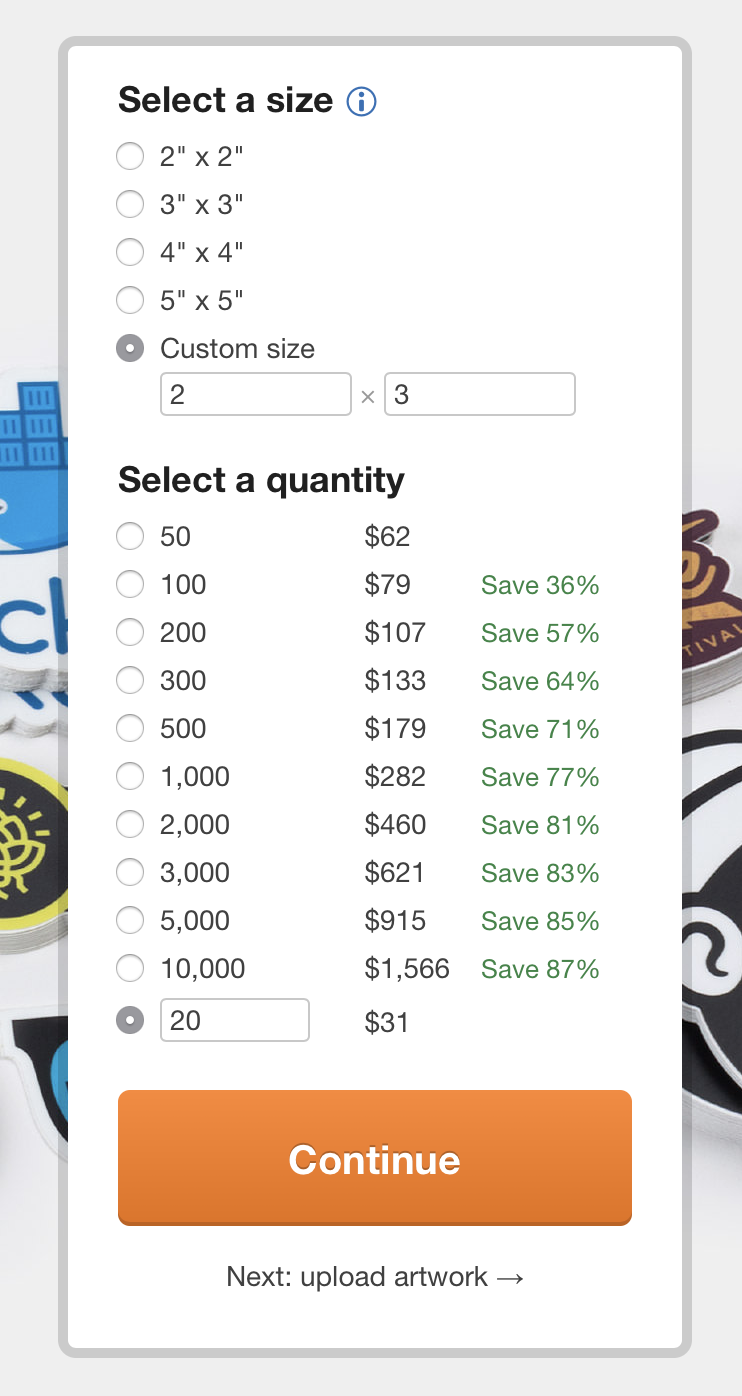Image resolution: width=742 pixels, height=1396 pixels.
Task: Select the 3" x 3" size option
Action: 129,204
